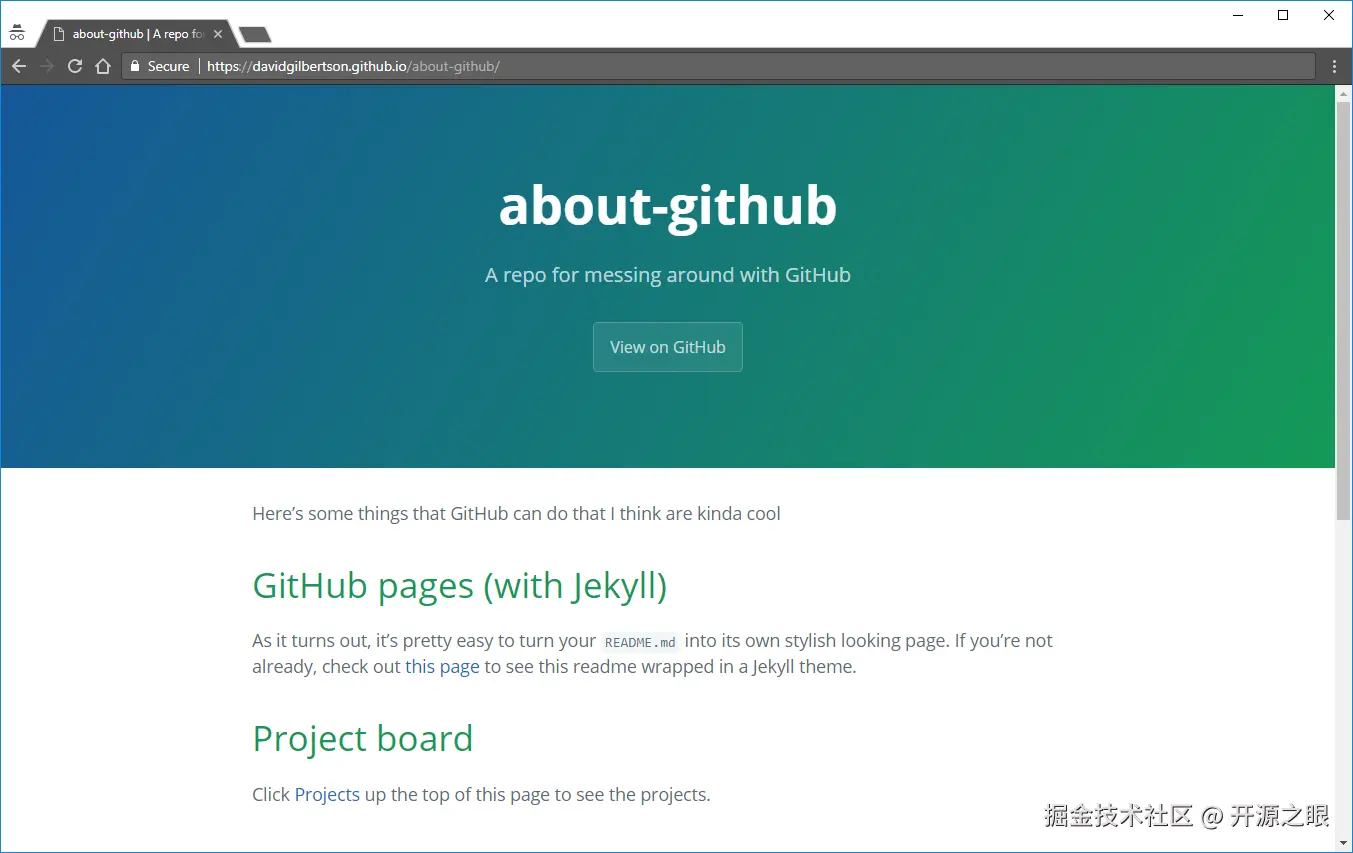Screen dimensions: 1353x853
Task: Click the 'Project board' heading
Action: 362,739
